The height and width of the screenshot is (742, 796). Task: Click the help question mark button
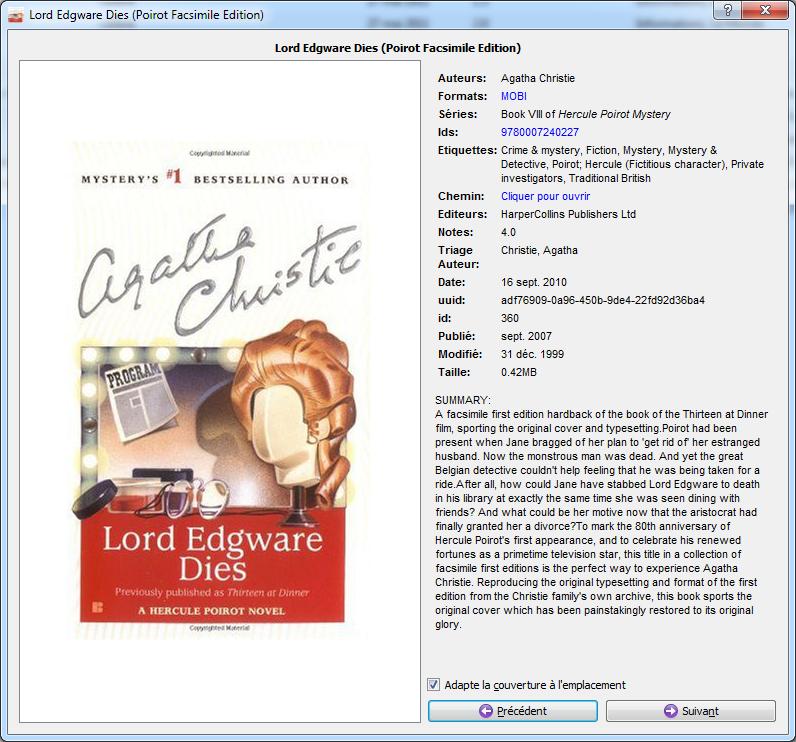click(x=727, y=10)
